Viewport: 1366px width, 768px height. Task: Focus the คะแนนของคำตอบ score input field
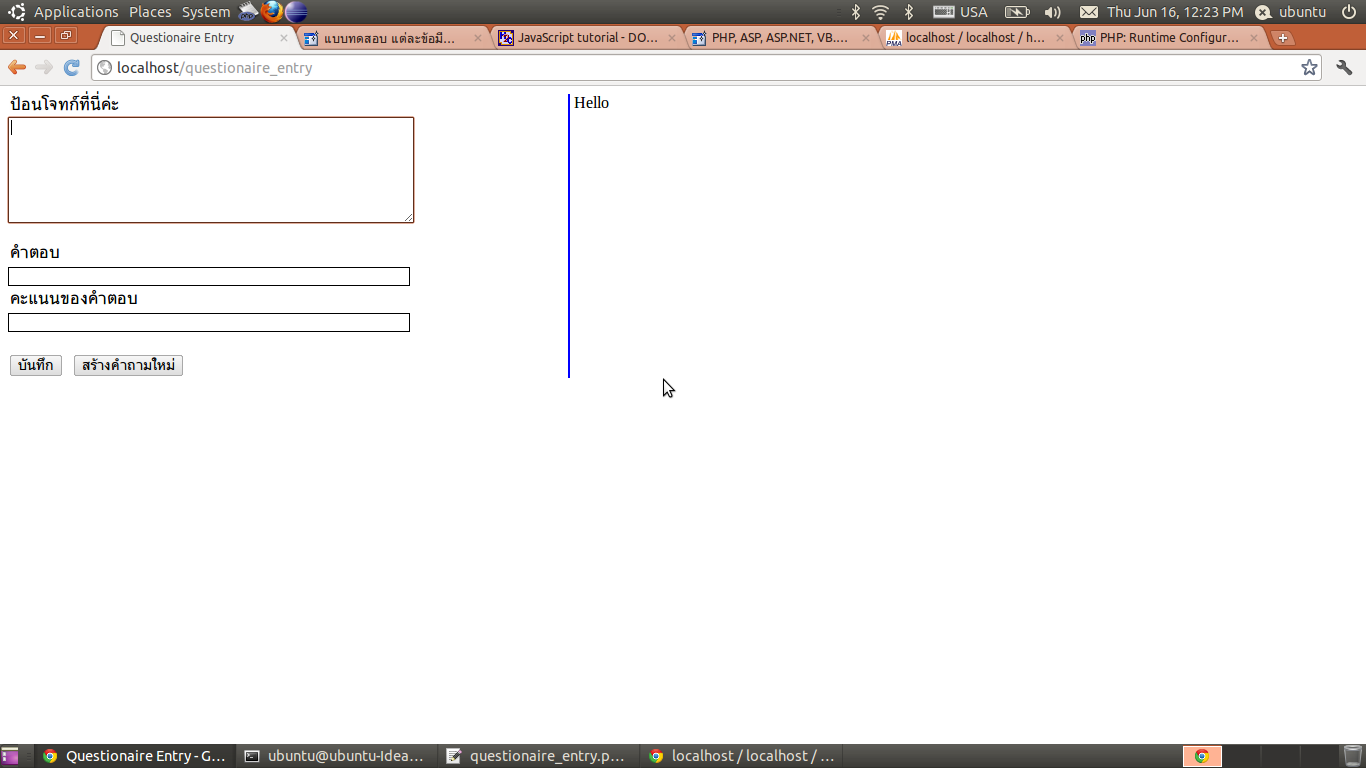[209, 323]
